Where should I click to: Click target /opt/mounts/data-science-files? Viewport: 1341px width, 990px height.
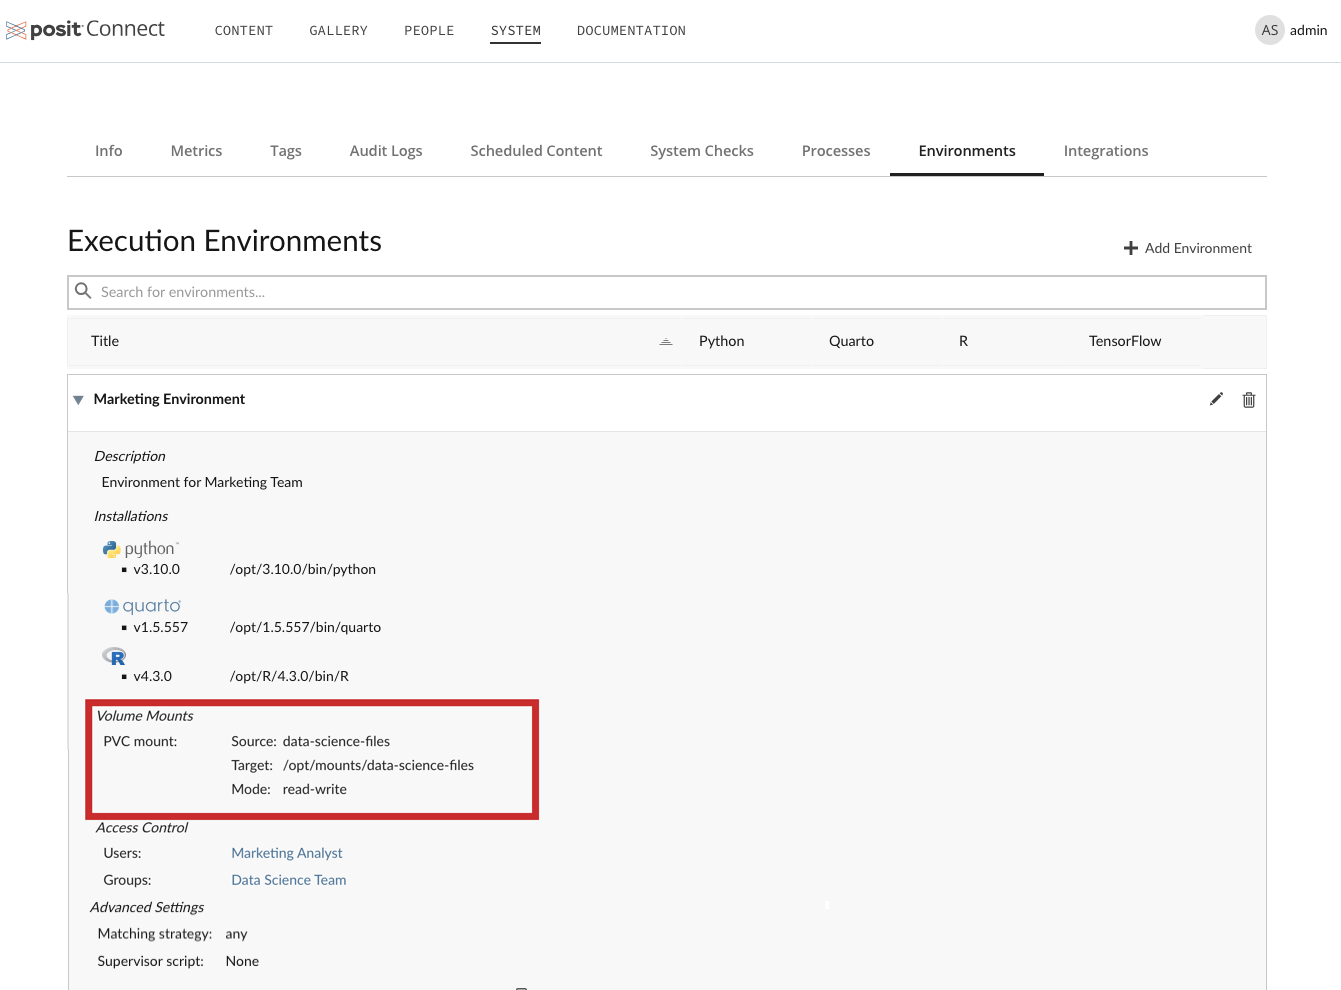coord(378,765)
